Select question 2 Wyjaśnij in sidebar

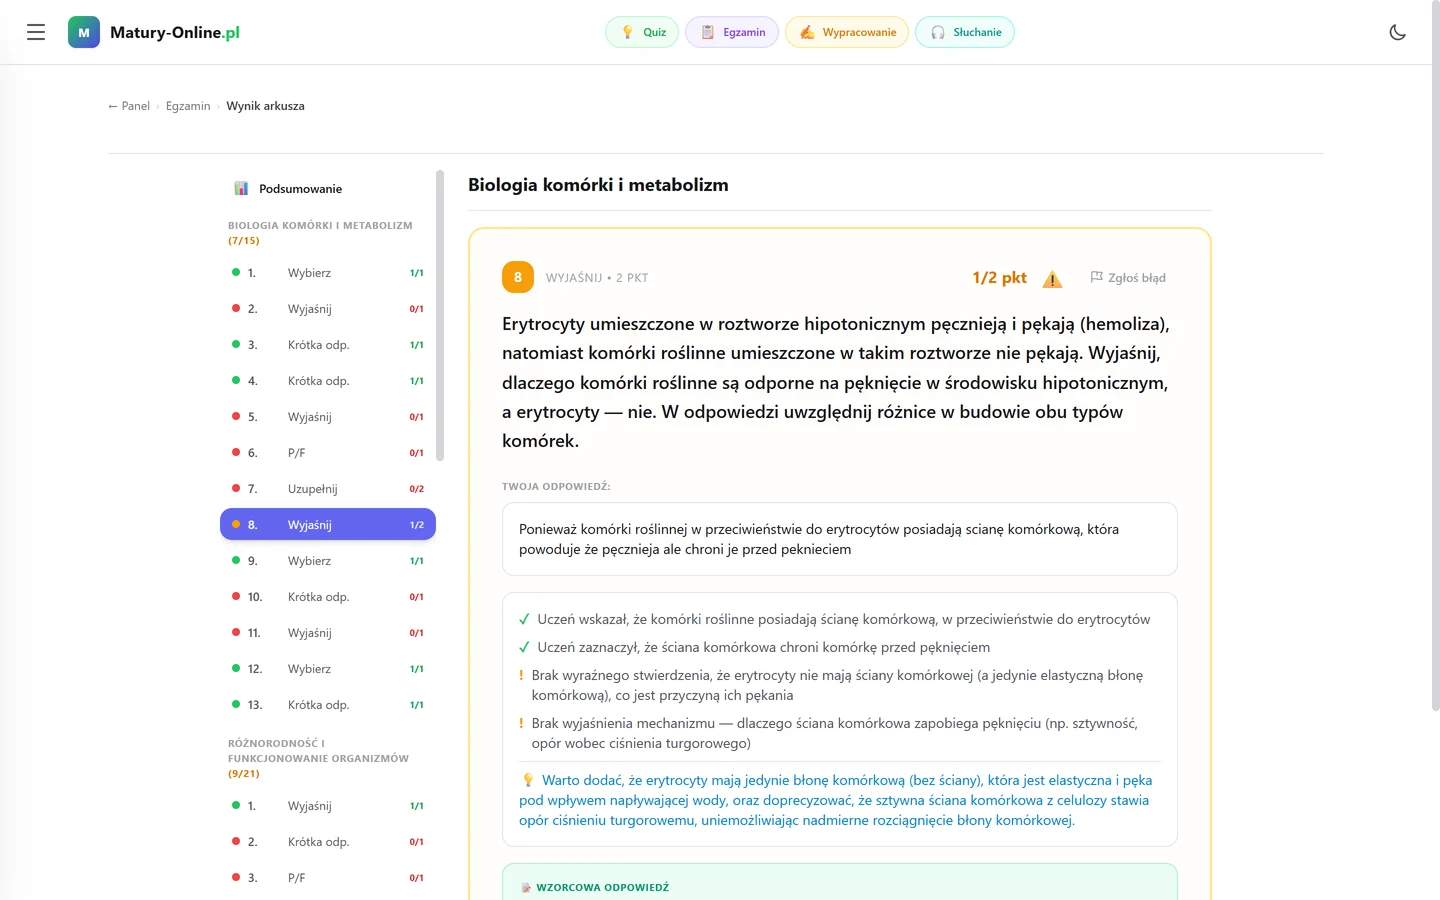[328, 309]
